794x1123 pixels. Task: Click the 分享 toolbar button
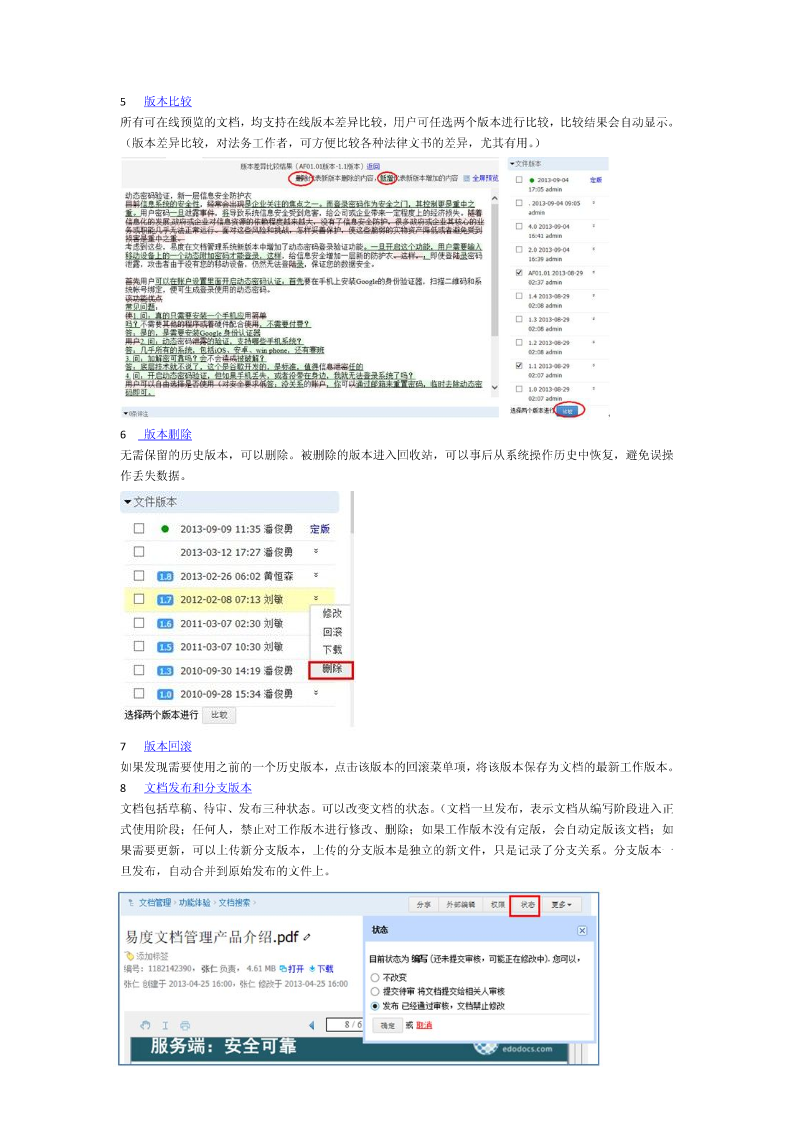pyautogui.click(x=423, y=905)
